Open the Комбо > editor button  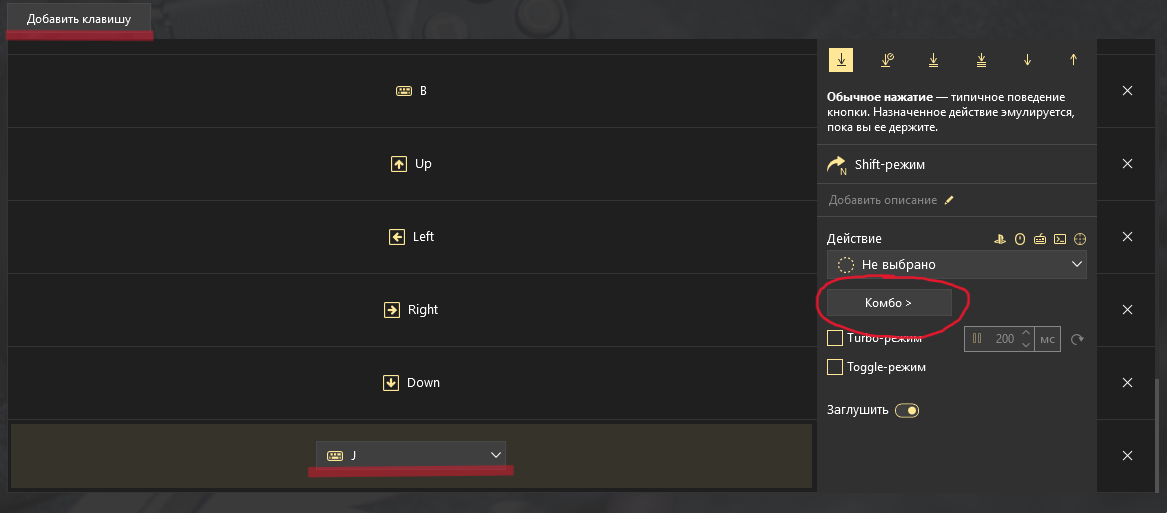889,303
